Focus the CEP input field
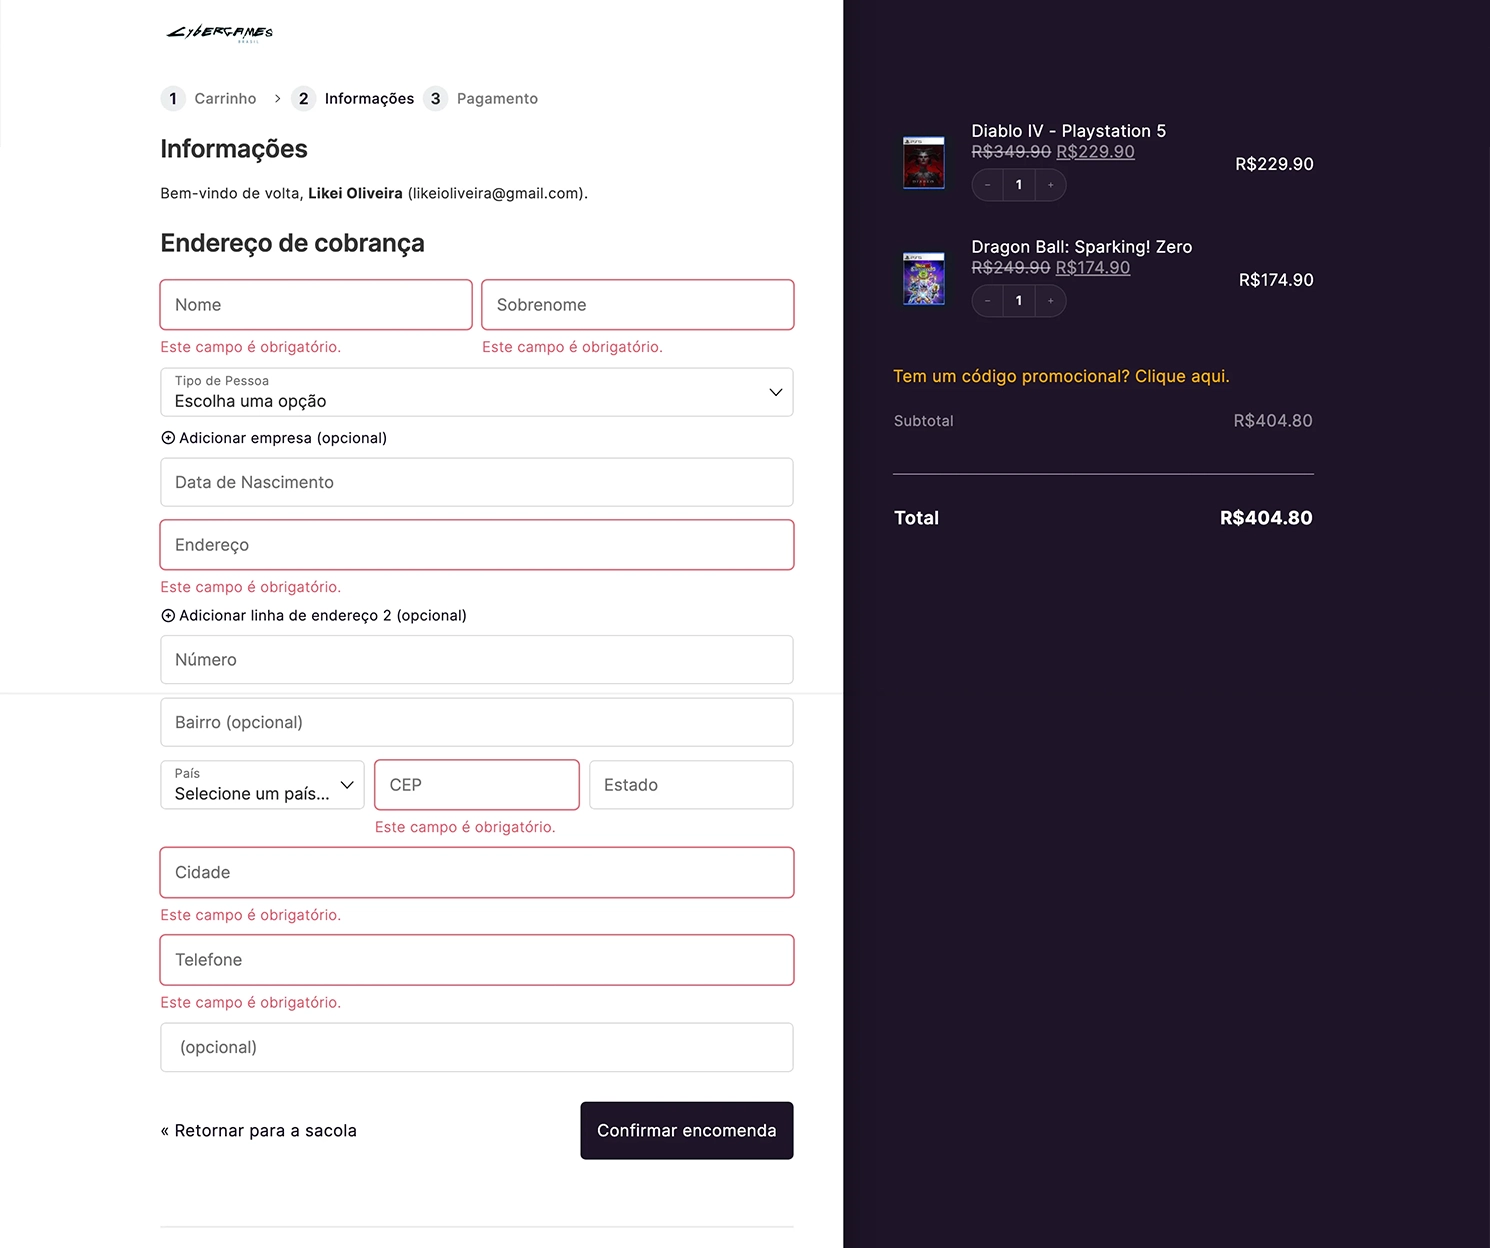 (x=477, y=785)
